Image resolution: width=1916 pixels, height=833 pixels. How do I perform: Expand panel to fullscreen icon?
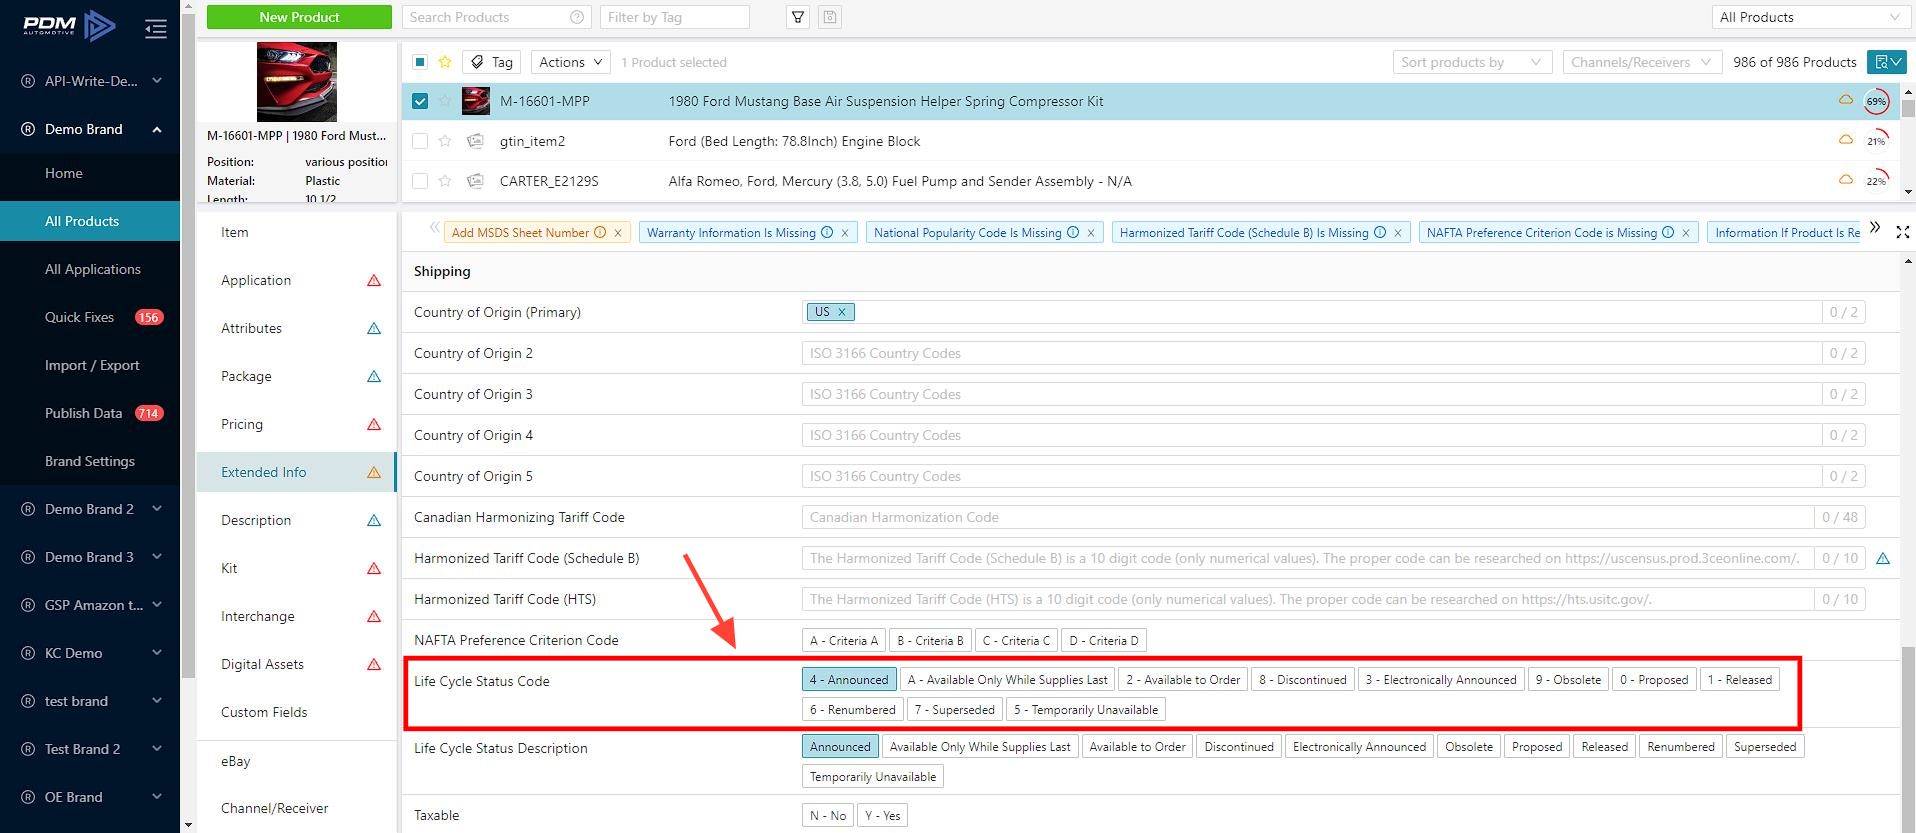click(x=1902, y=232)
